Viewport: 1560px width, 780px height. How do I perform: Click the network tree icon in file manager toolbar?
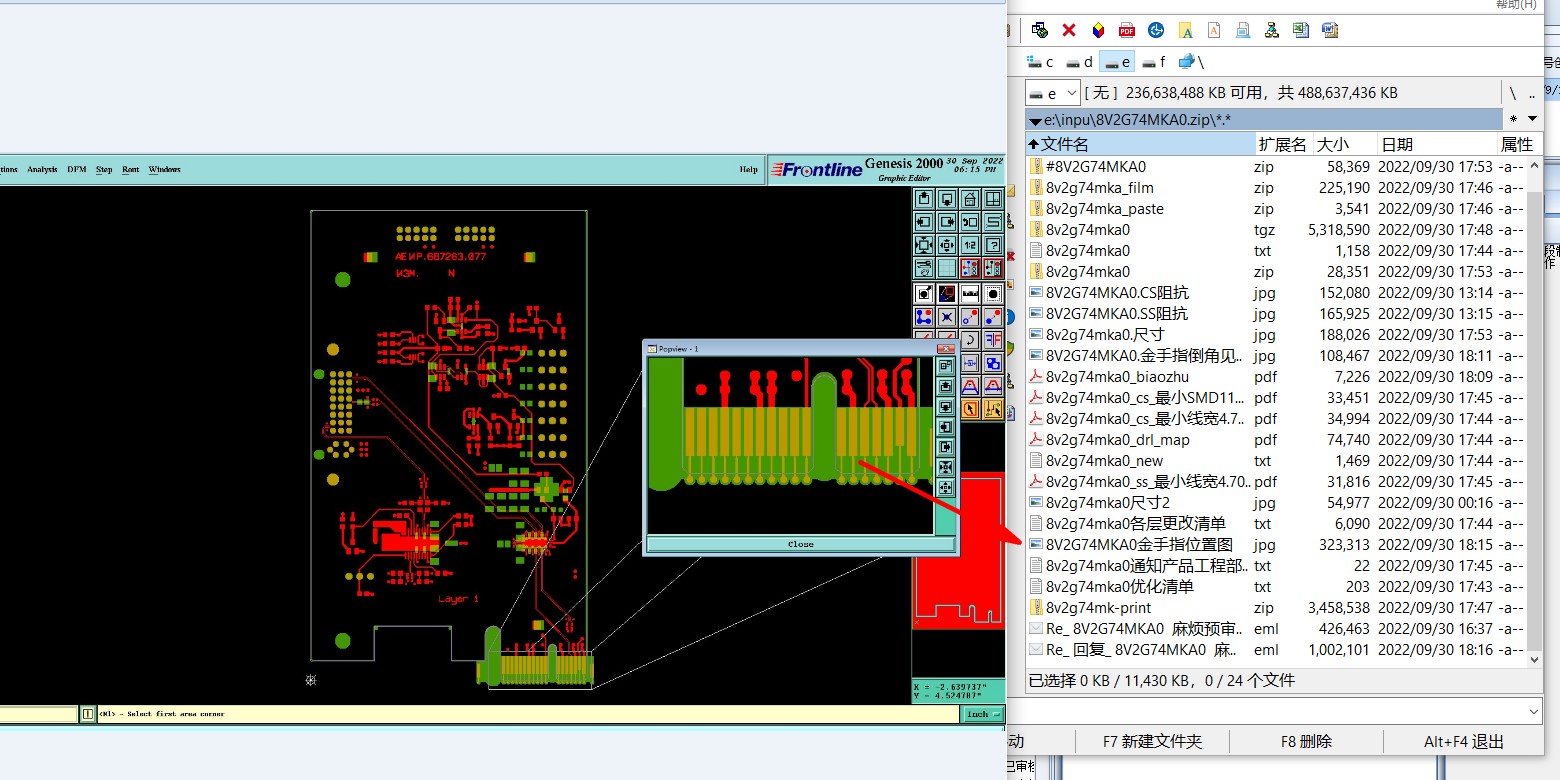tap(1271, 30)
